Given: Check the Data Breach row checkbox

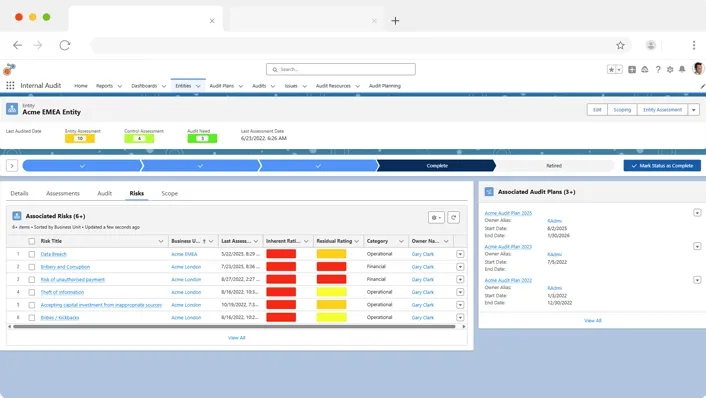Looking at the screenshot, I should pos(32,254).
